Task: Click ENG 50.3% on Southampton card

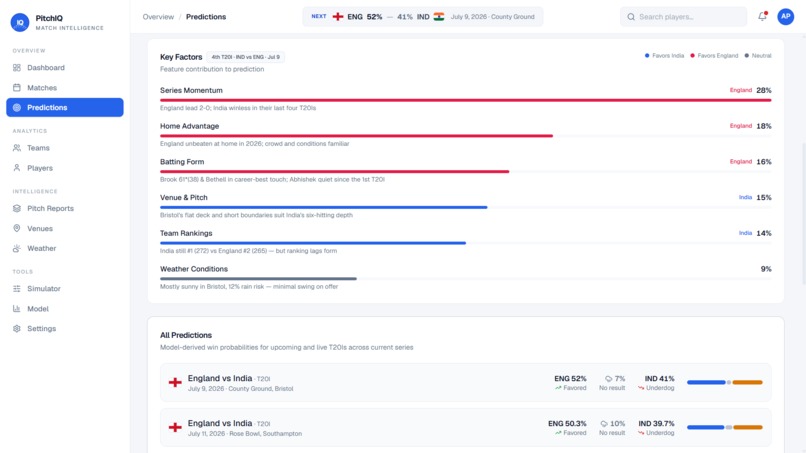Action: [x=567, y=424]
